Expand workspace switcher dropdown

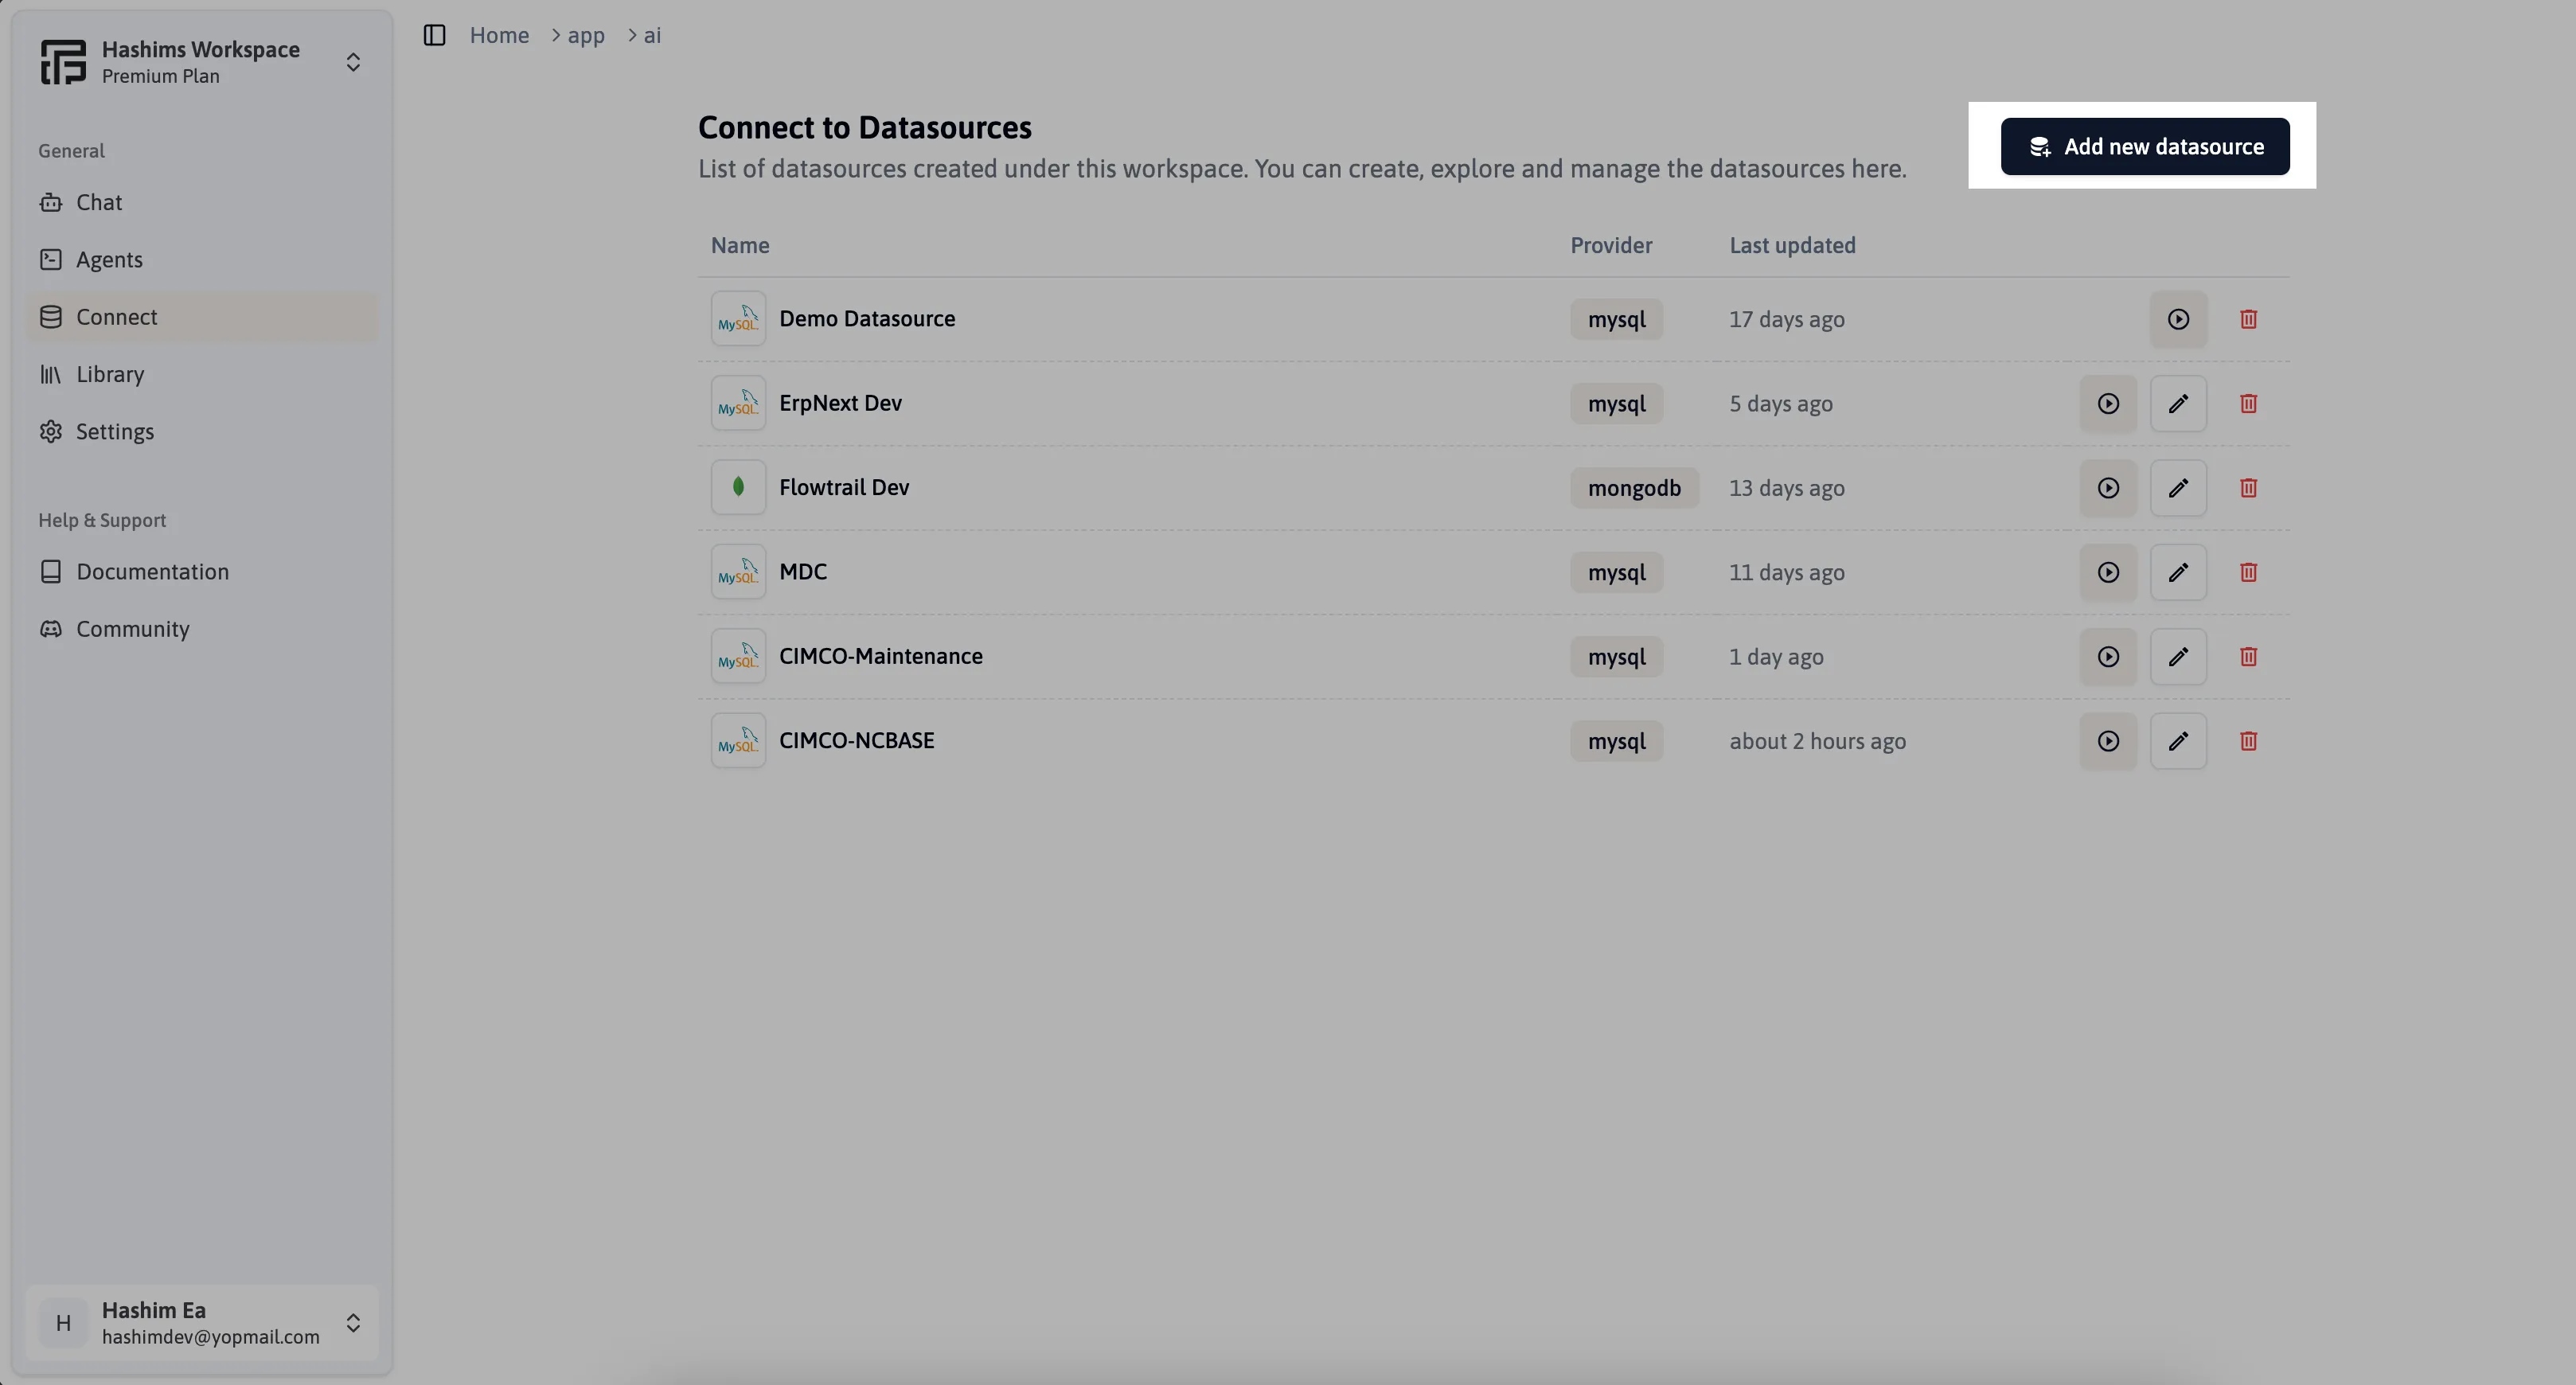click(353, 61)
